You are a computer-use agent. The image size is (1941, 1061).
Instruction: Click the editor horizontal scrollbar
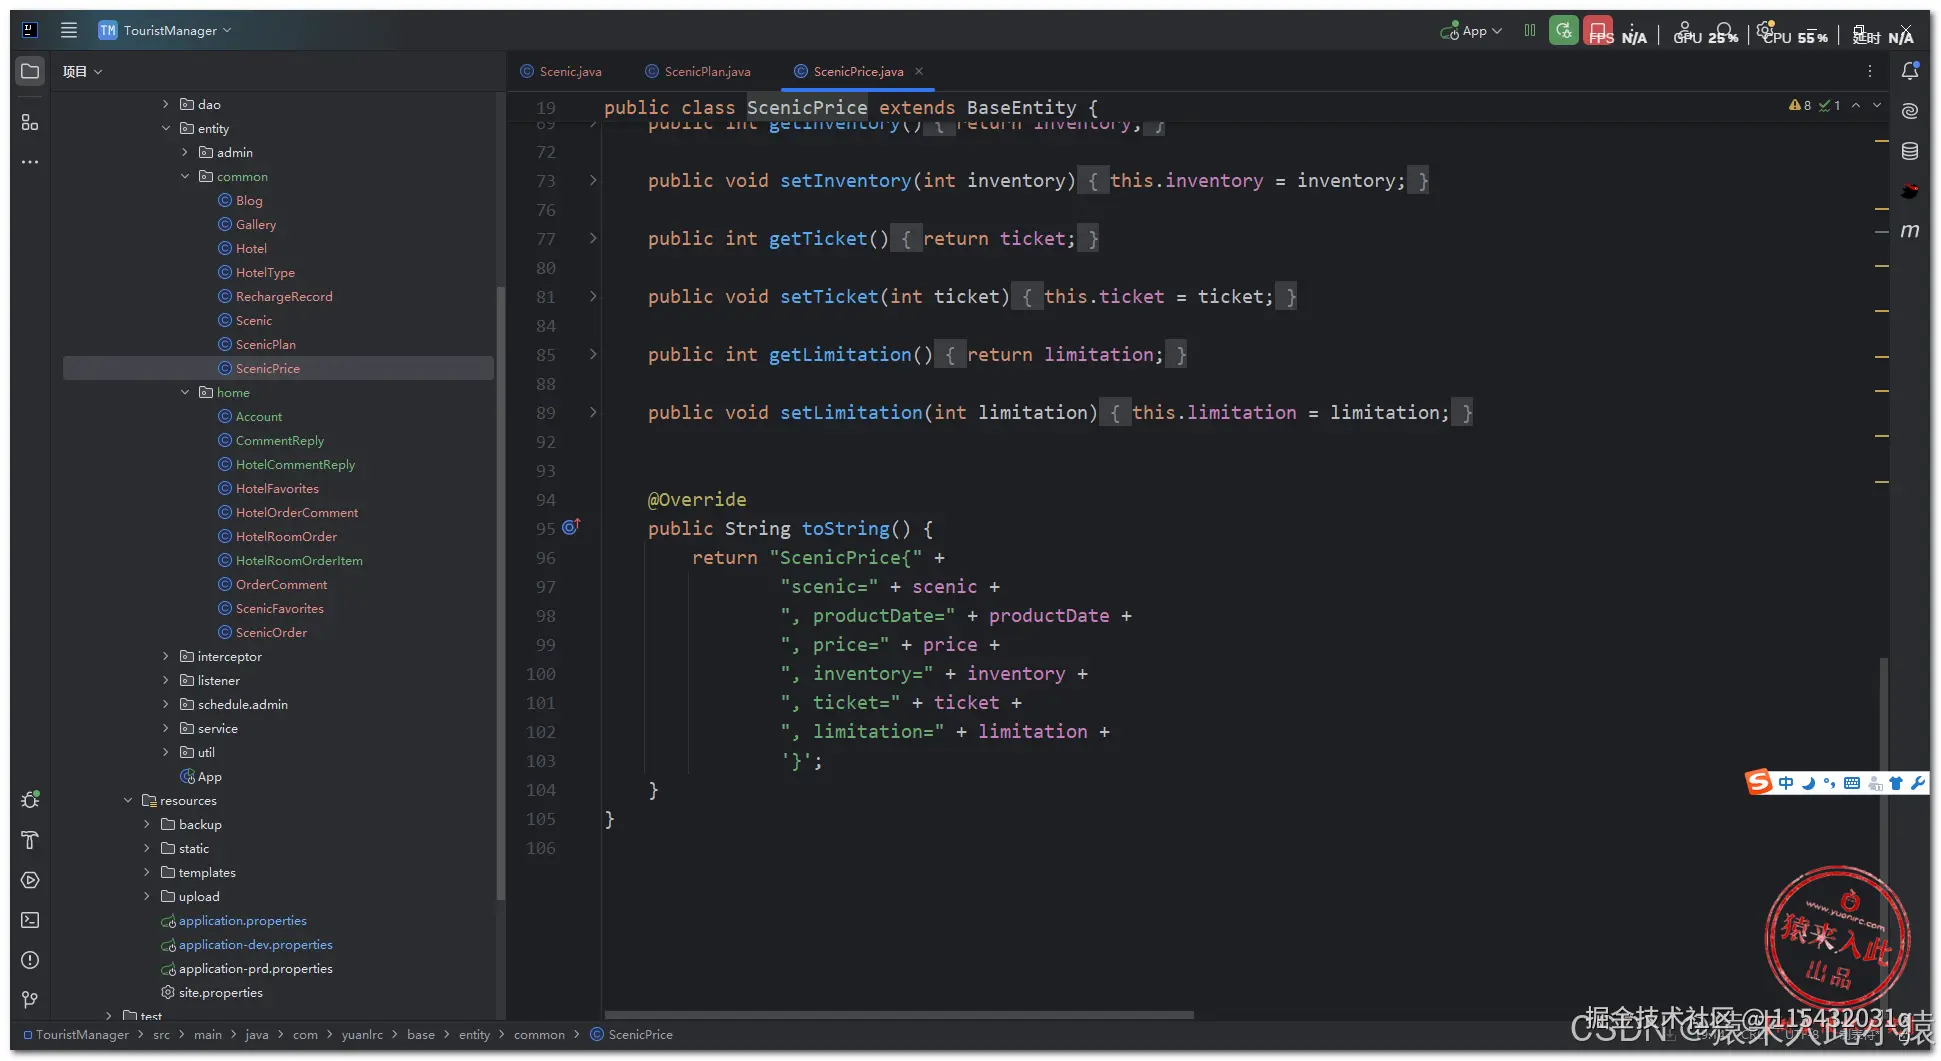coord(899,1015)
